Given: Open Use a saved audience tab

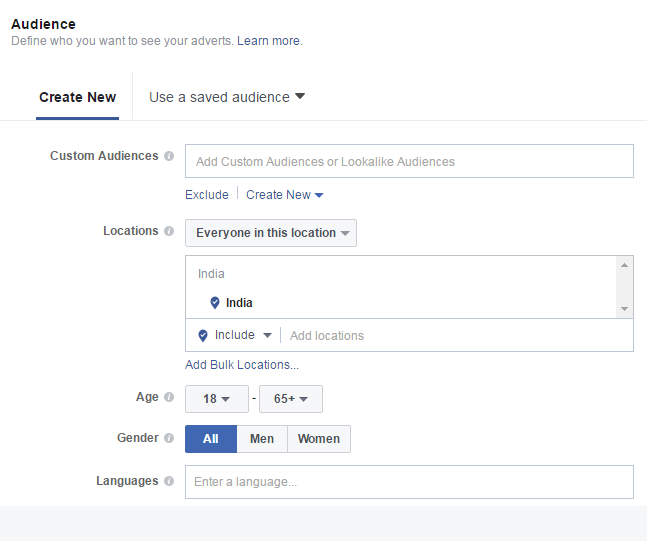Looking at the screenshot, I should [227, 97].
